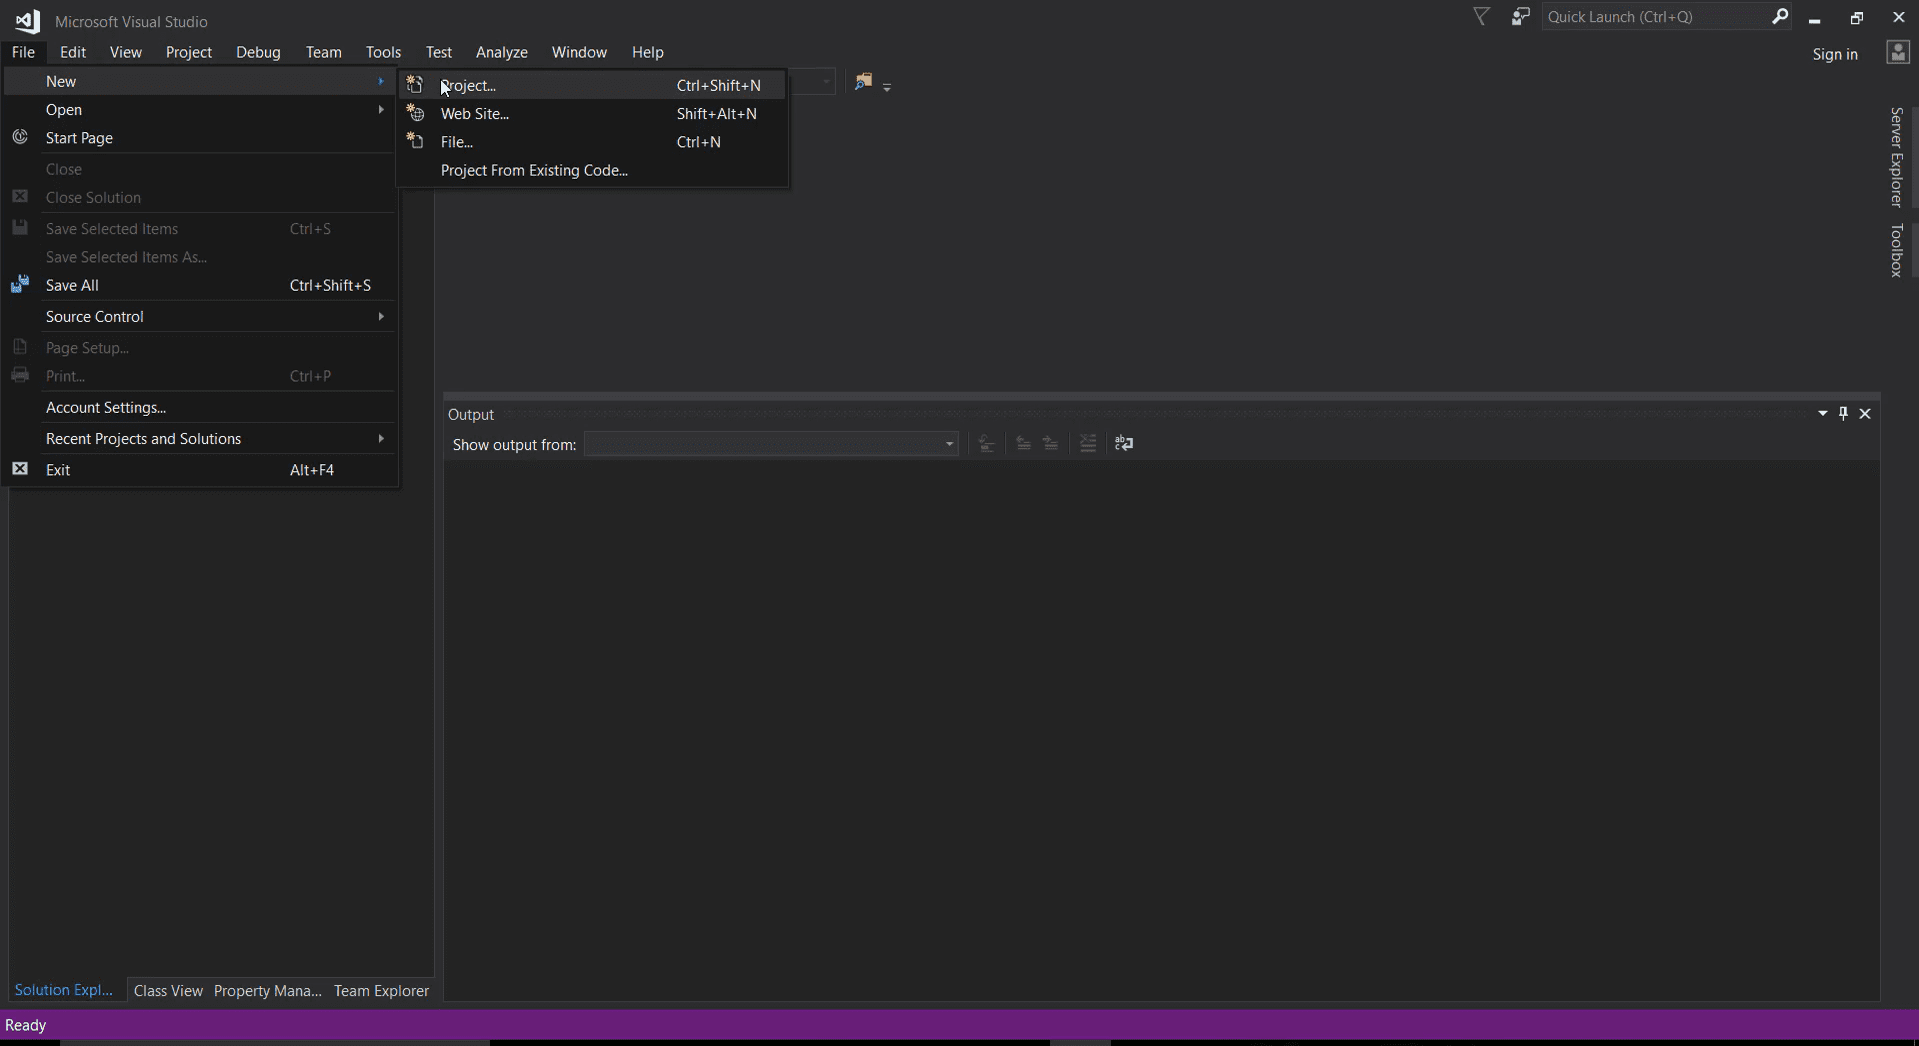Image resolution: width=1919 pixels, height=1046 pixels.
Task: Click the account avatar icon
Action: point(1897,53)
